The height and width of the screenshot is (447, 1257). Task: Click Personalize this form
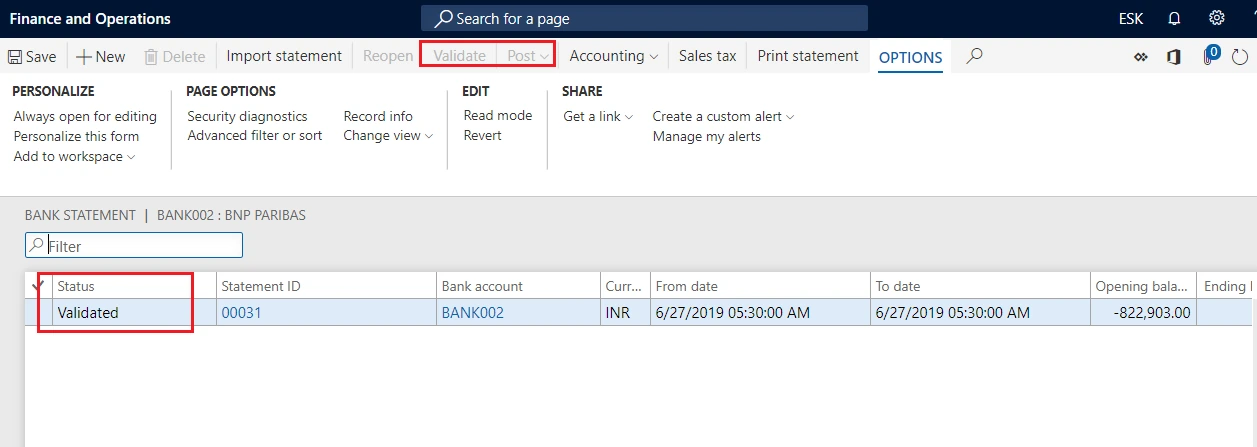tap(76, 137)
